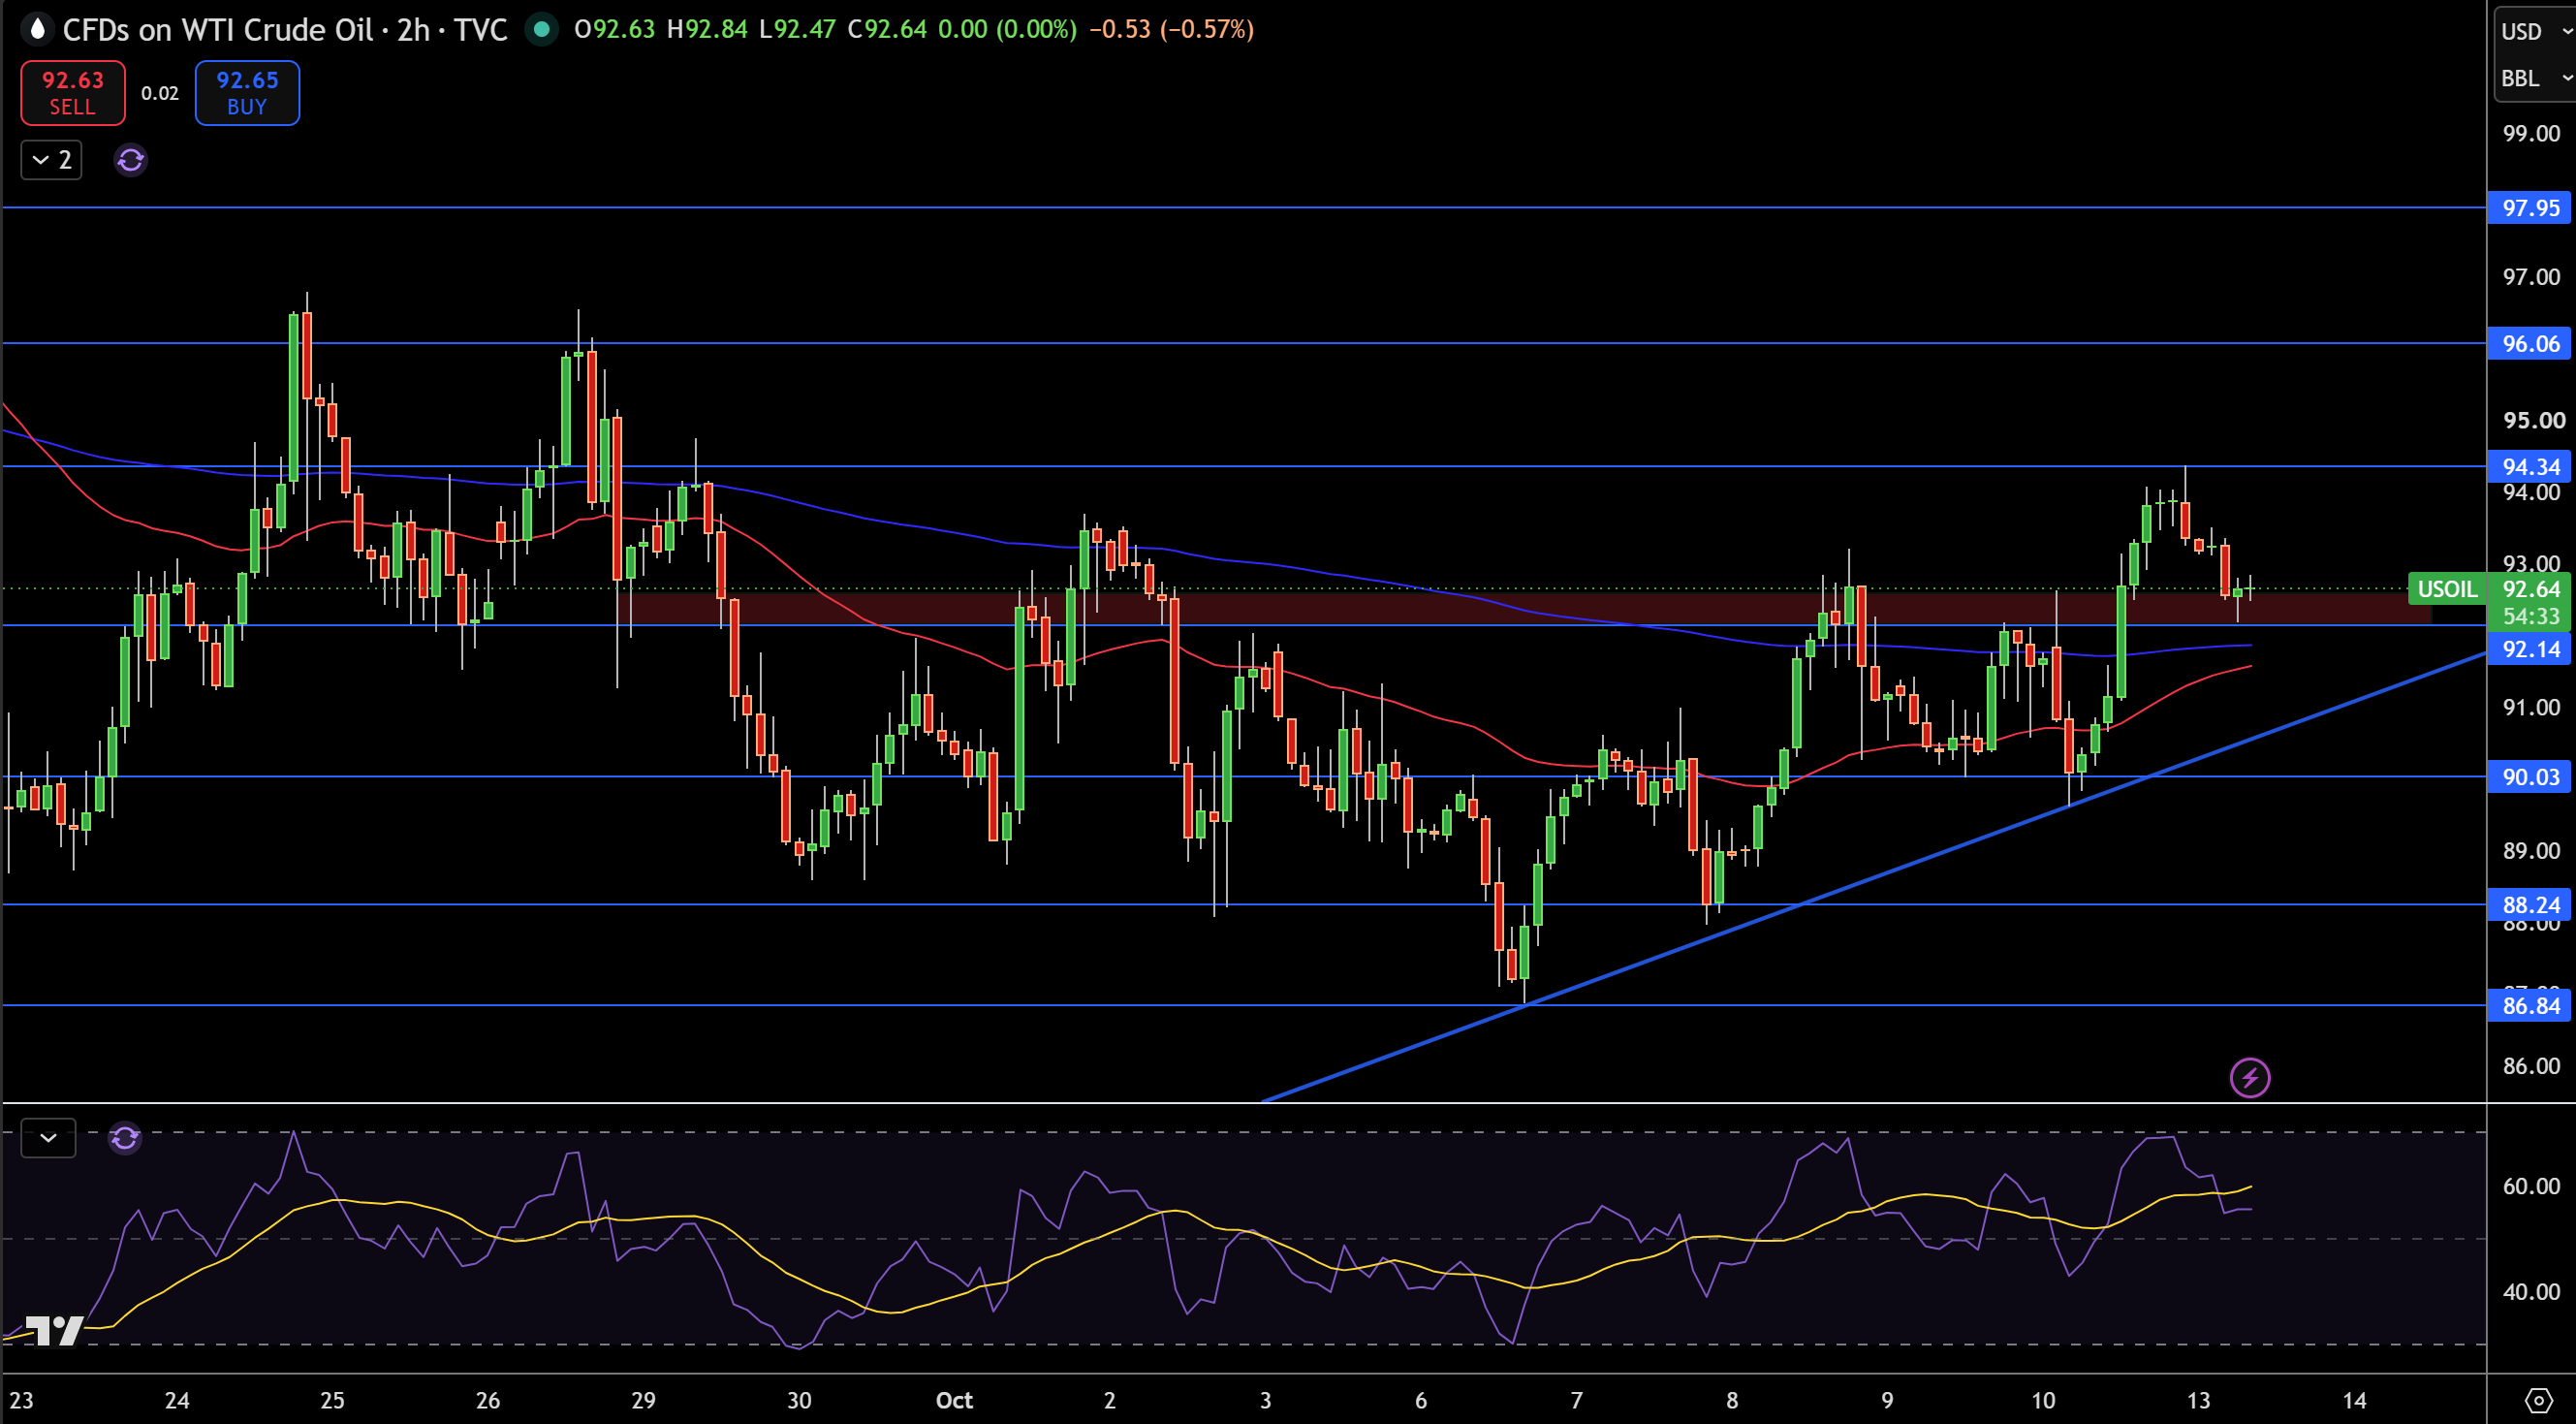Click date 13 on the time axis
2576x1424 pixels.
[x=2198, y=1400]
